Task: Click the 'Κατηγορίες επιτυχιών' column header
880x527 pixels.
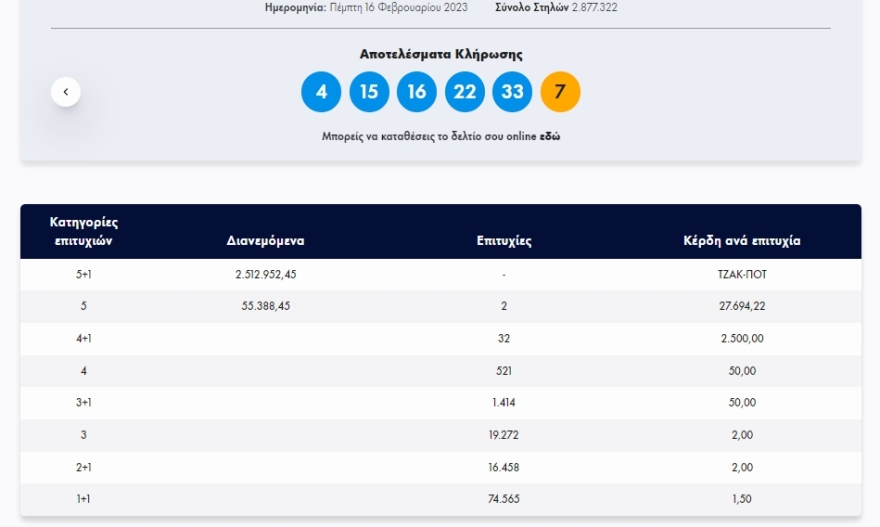Action: coord(84,231)
